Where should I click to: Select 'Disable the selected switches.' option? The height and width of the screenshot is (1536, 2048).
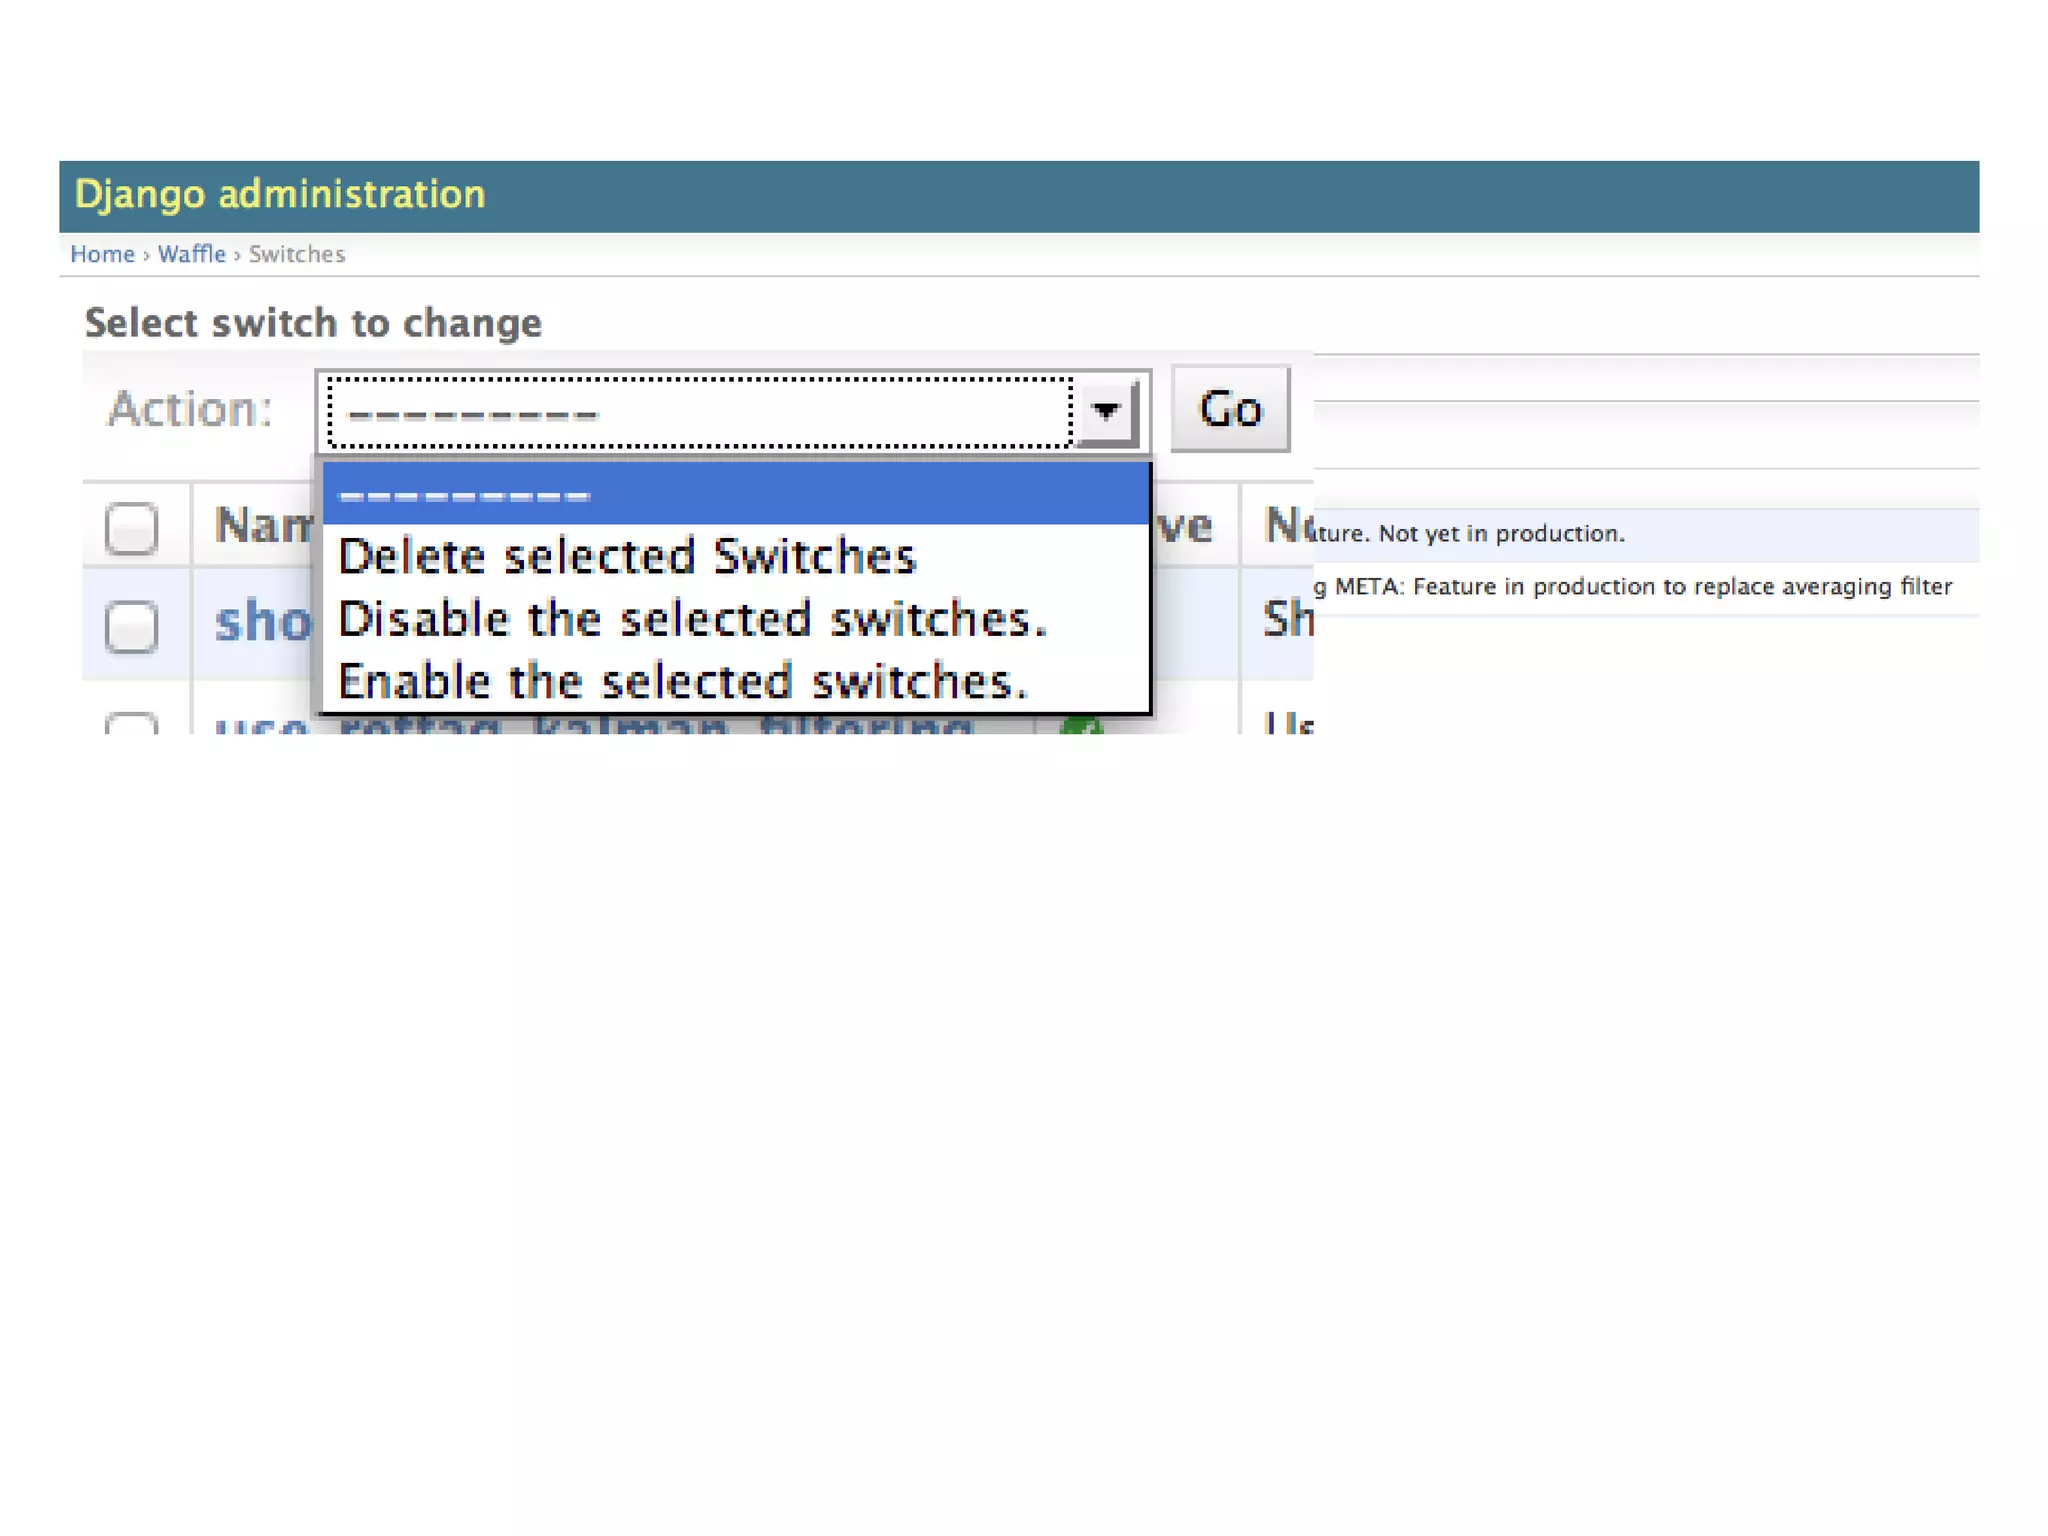(x=692, y=620)
